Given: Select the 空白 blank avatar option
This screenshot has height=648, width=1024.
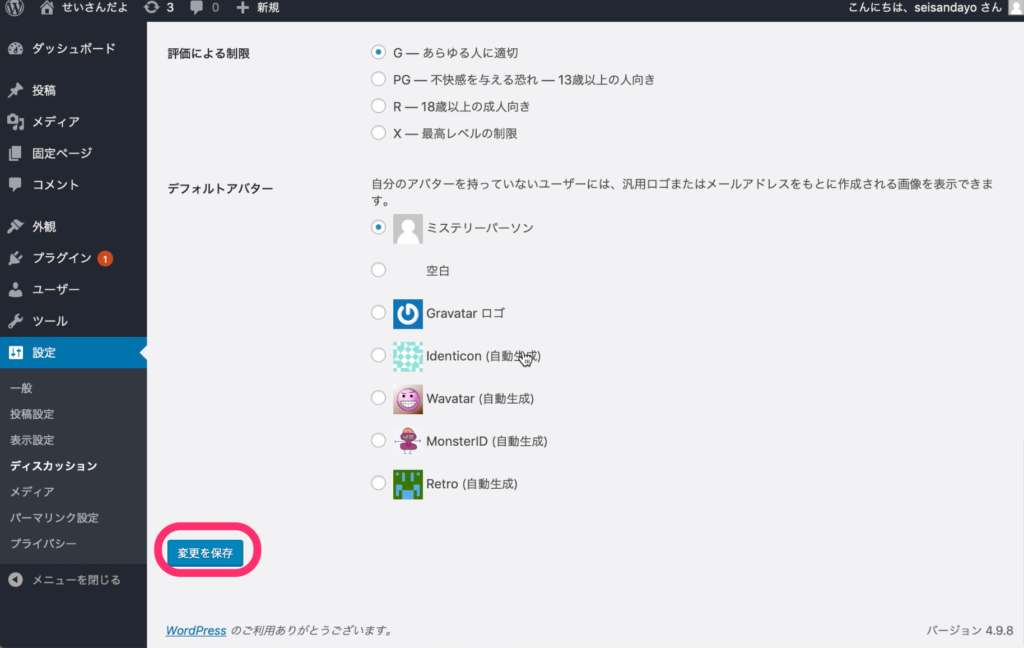Looking at the screenshot, I should coord(378,270).
